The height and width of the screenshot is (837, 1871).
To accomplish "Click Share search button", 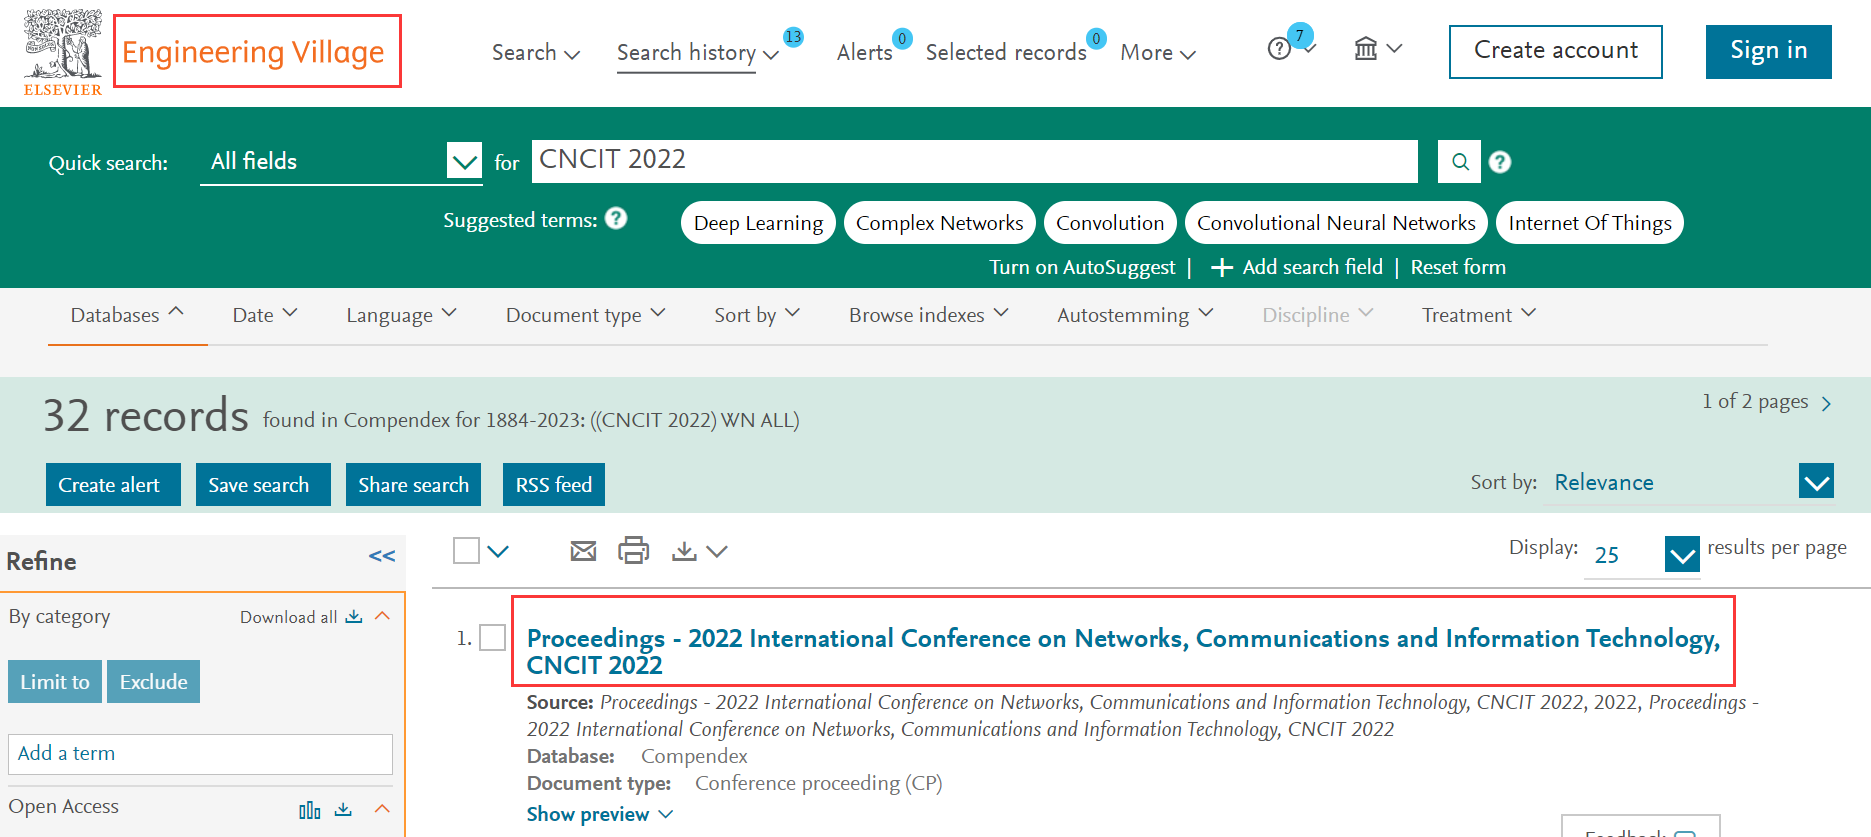I will [413, 484].
